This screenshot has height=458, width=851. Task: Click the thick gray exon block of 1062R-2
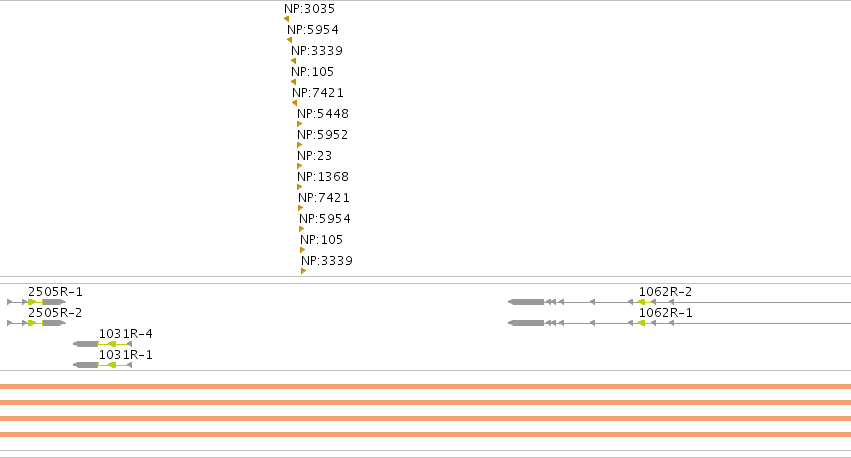tap(526, 302)
